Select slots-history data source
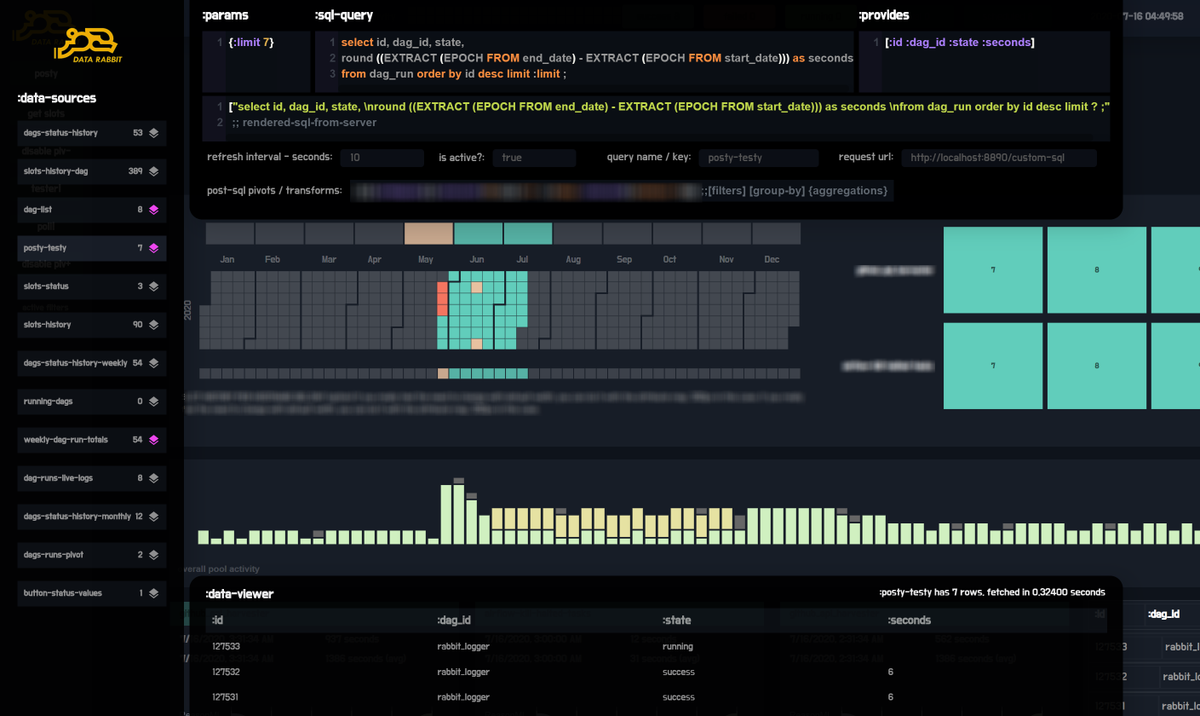 pyautogui.click(x=91, y=324)
